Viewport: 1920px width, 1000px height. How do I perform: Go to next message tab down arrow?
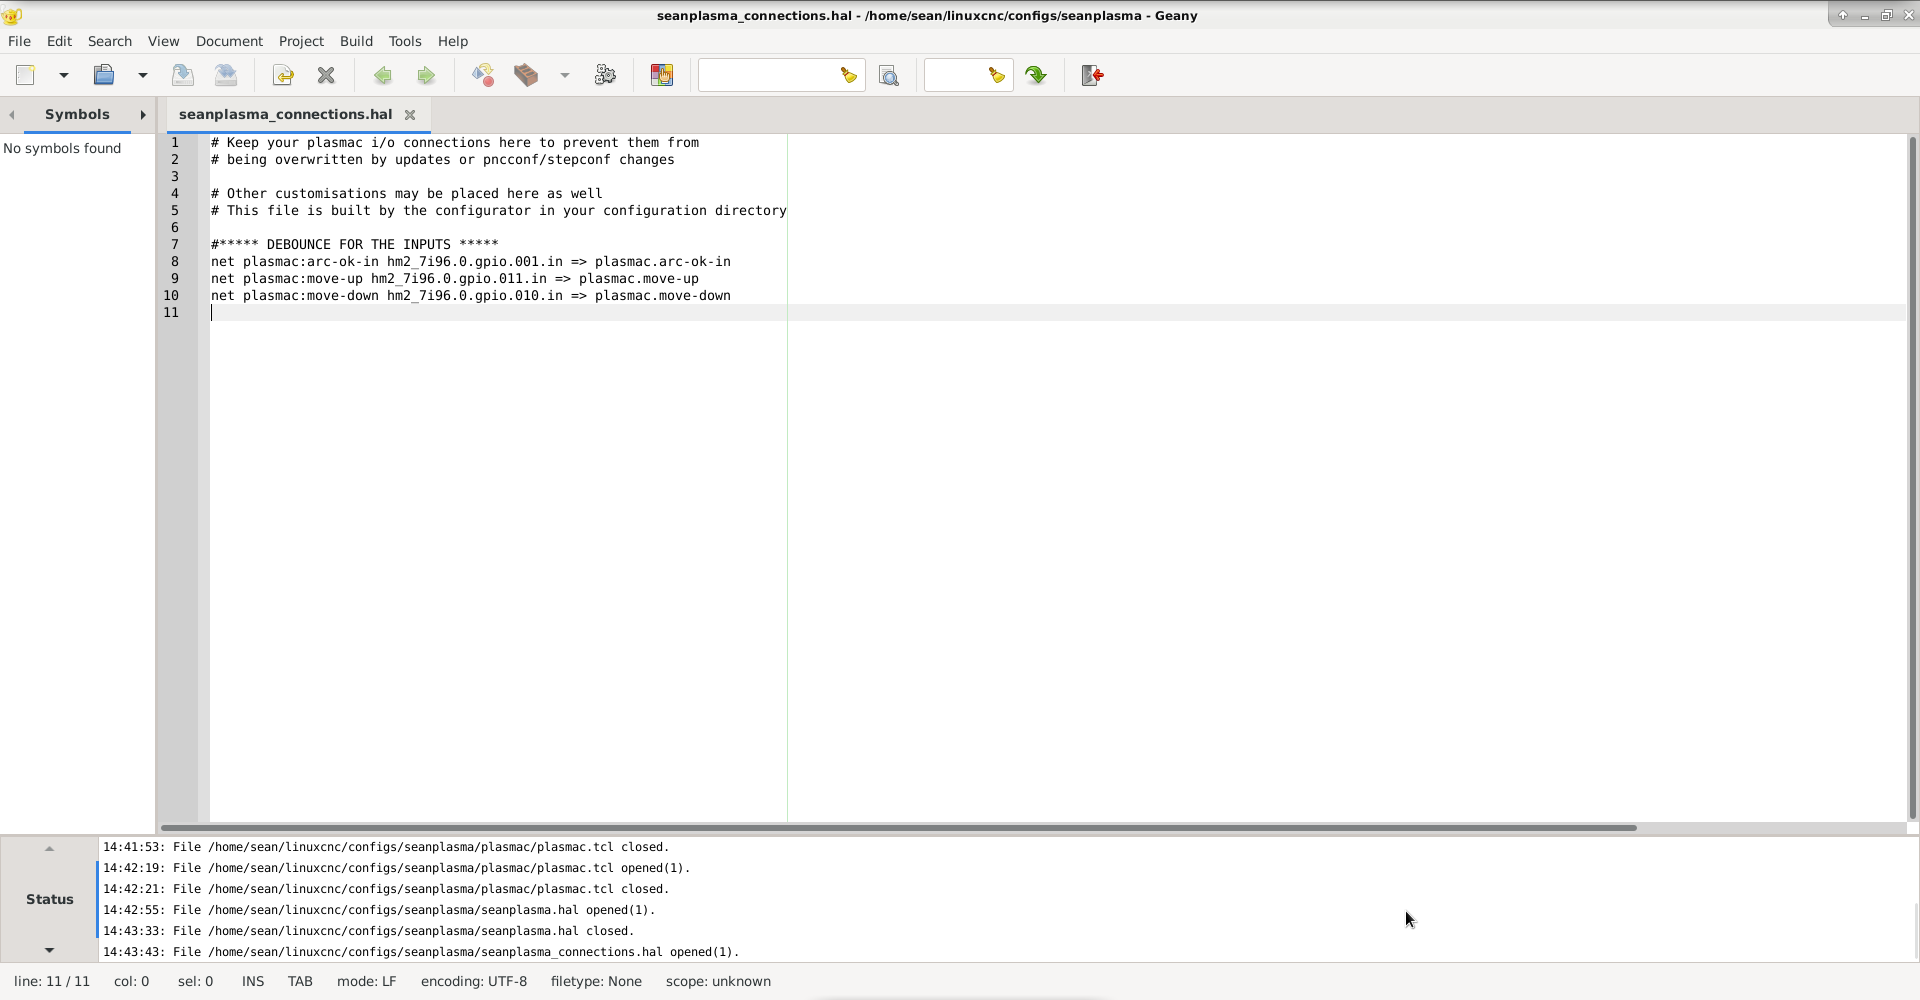49,950
